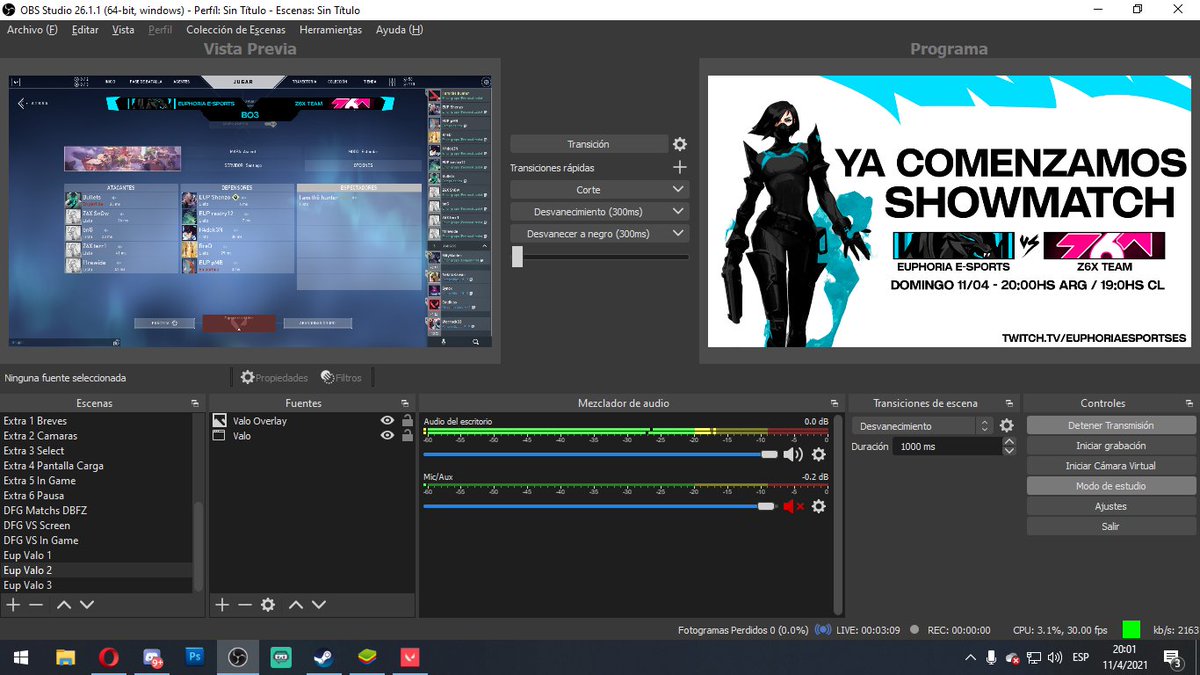The height and width of the screenshot is (675, 1200).
Task: Open Audio del escritorio settings gear
Action: [x=818, y=455]
